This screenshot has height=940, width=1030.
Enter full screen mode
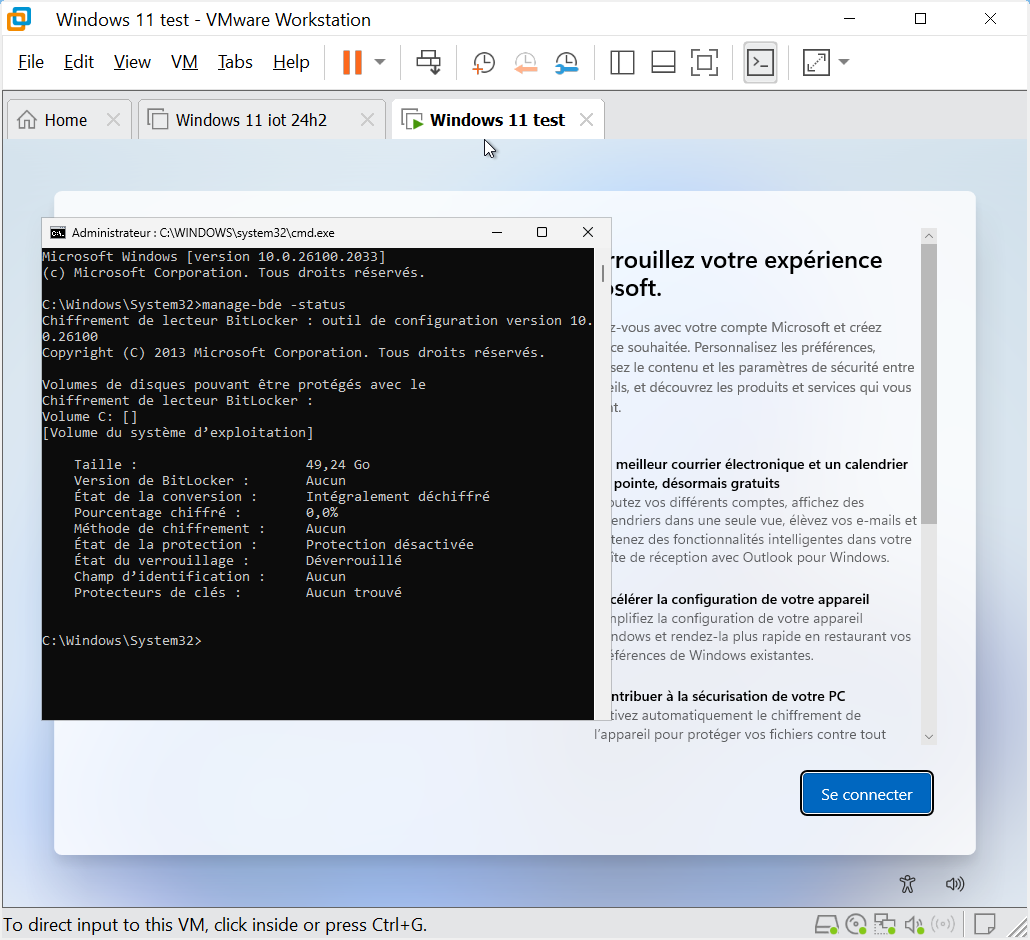704,62
